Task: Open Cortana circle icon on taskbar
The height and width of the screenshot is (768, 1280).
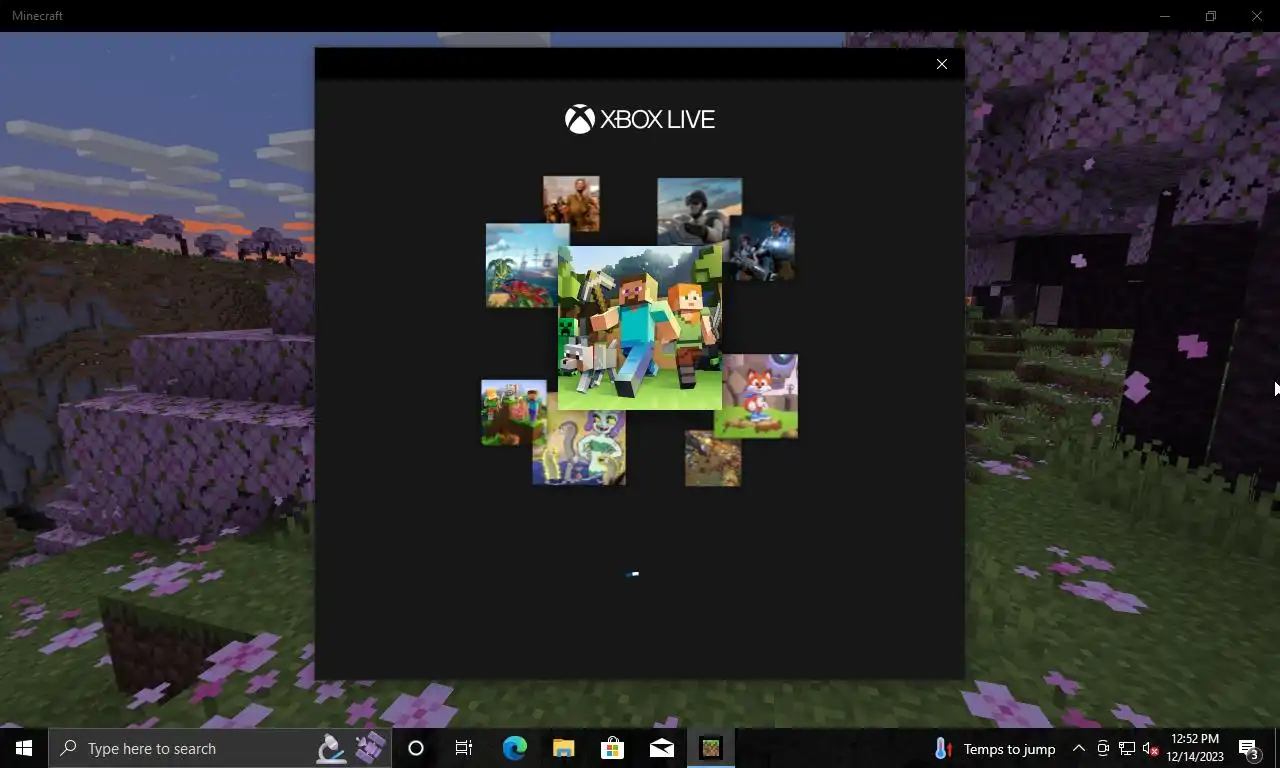Action: click(416, 748)
